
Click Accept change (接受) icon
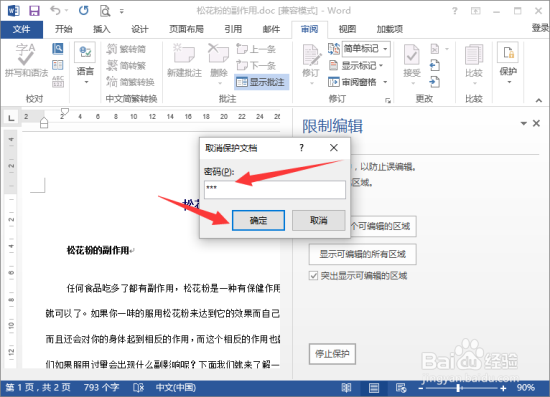(x=411, y=55)
